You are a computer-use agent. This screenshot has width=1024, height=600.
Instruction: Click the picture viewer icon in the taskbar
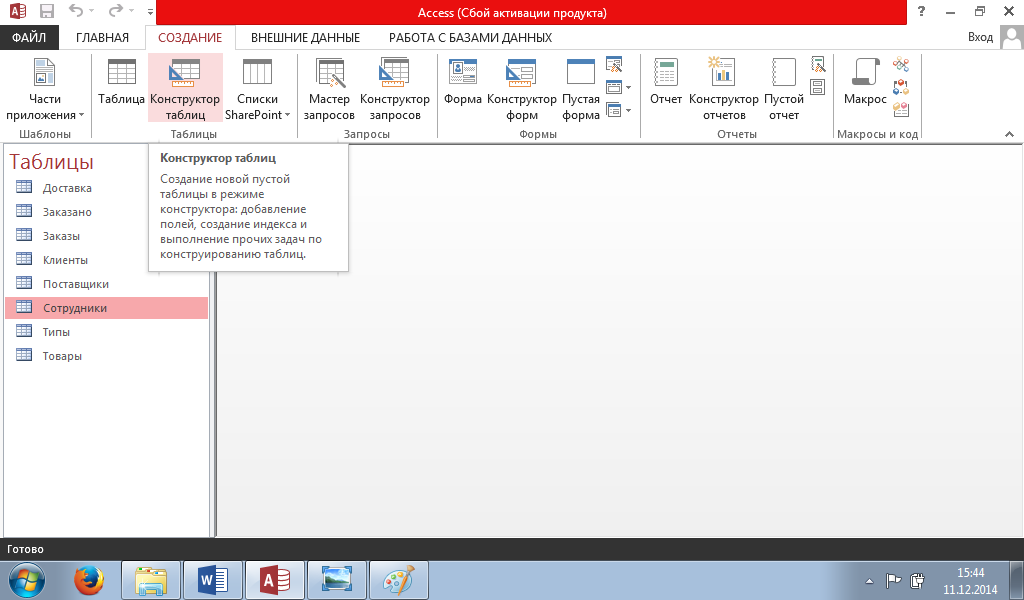pyautogui.click(x=337, y=580)
